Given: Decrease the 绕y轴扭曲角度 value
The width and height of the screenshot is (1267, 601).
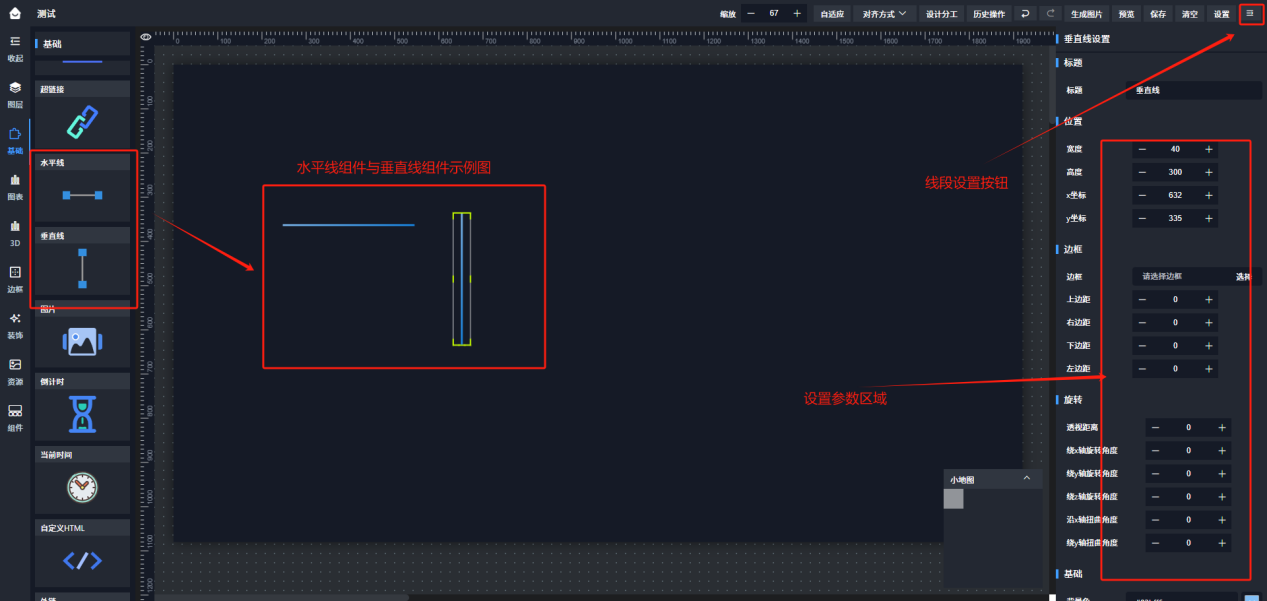Looking at the screenshot, I should (1155, 543).
